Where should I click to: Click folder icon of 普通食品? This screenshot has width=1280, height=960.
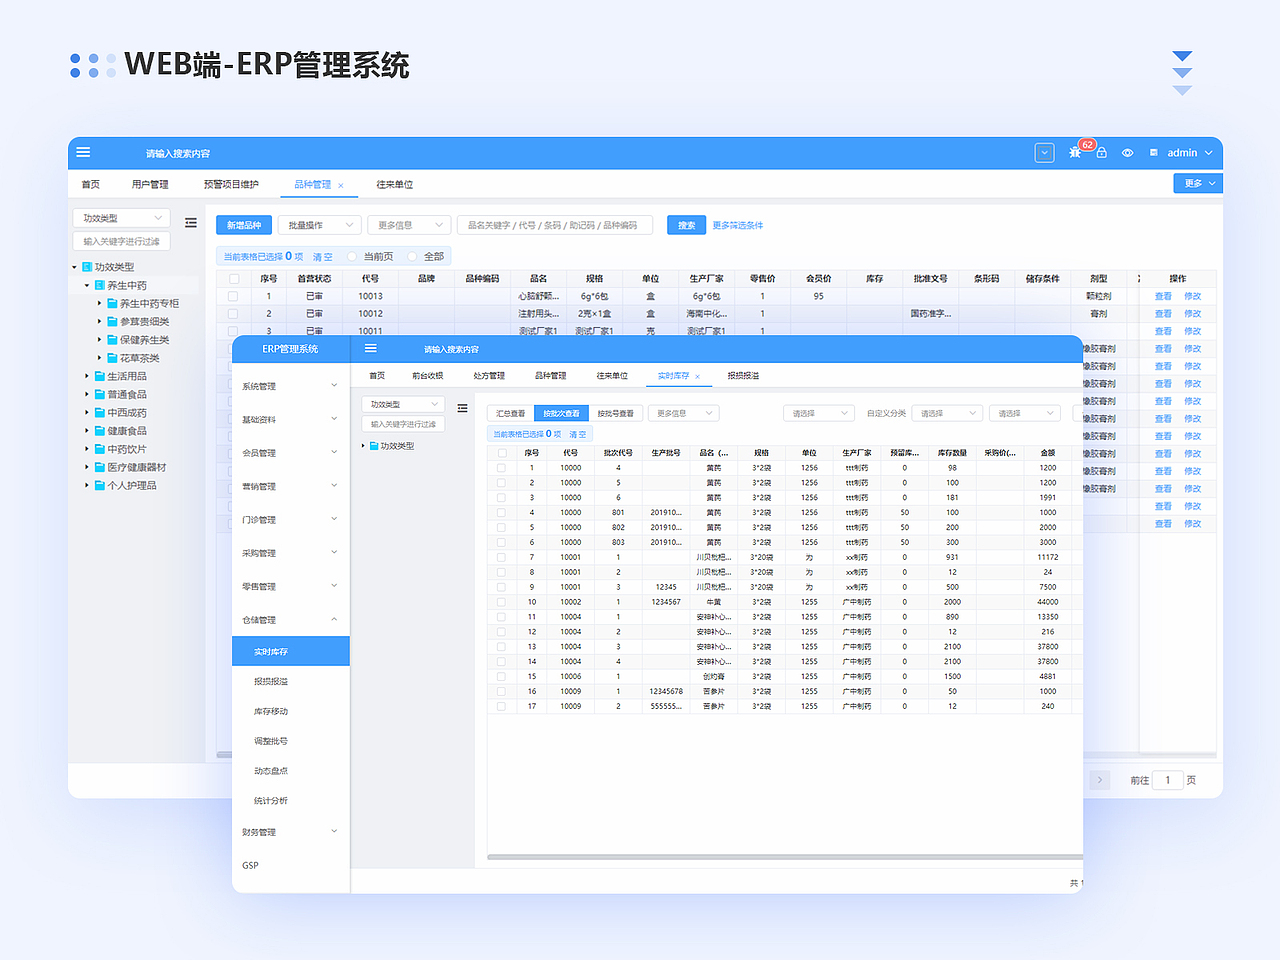point(100,395)
